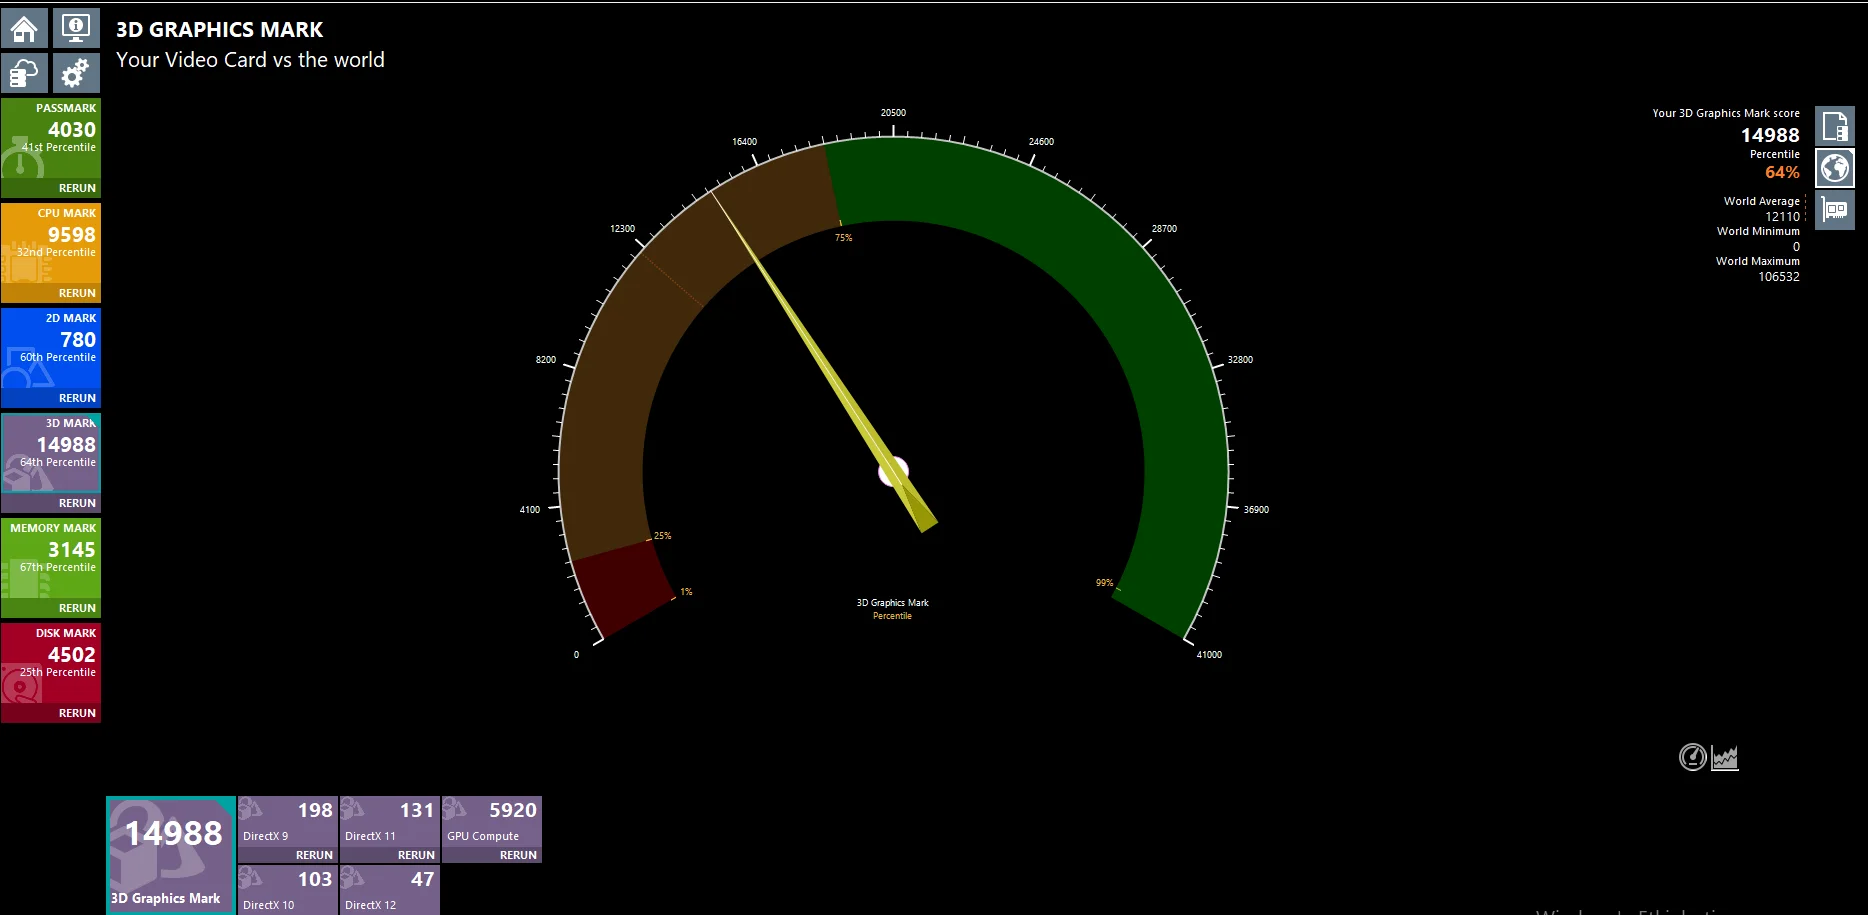
Task: Click RERUN on the GPU Compute tile
Action: (517, 855)
